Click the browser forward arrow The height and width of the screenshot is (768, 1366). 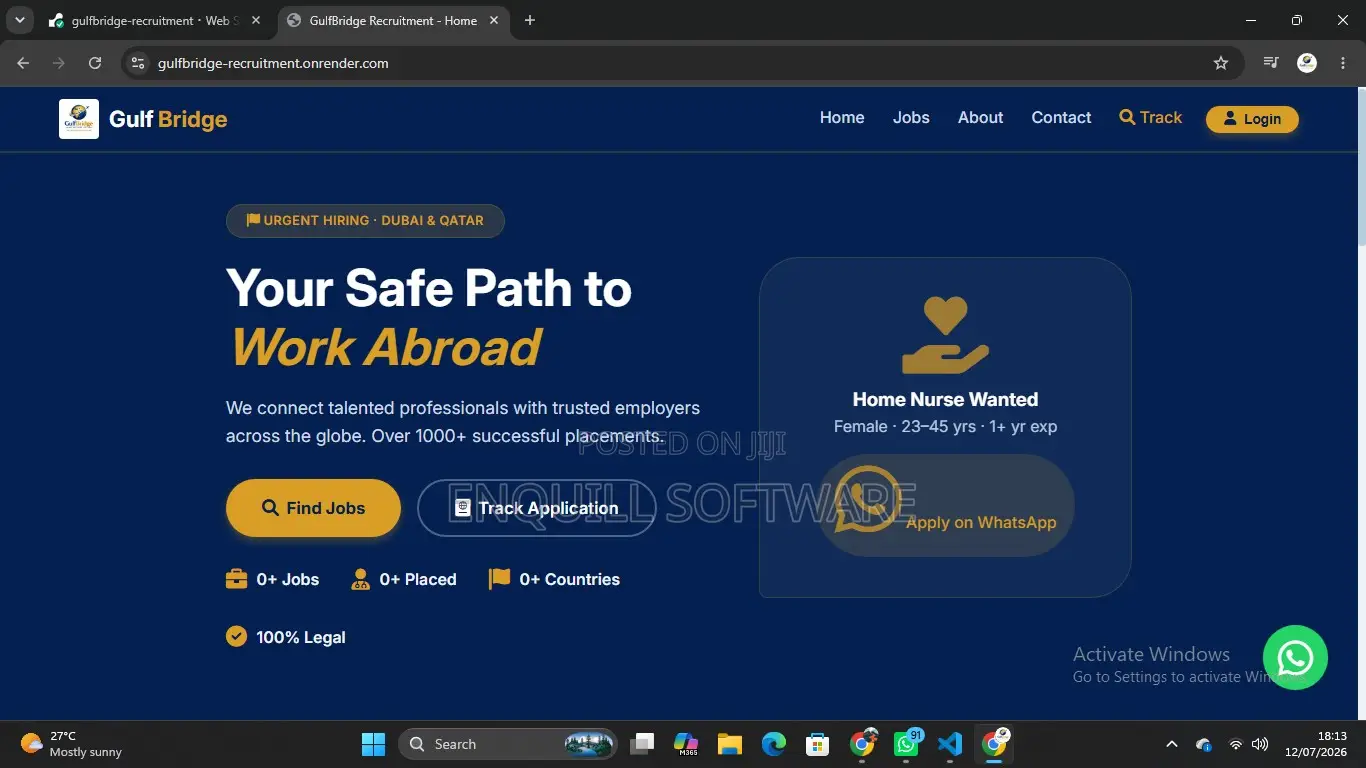(x=59, y=63)
